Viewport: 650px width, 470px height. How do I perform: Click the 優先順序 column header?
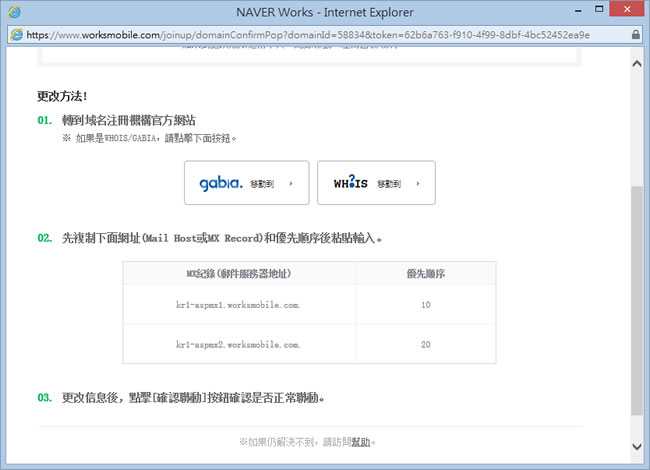click(x=426, y=274)
